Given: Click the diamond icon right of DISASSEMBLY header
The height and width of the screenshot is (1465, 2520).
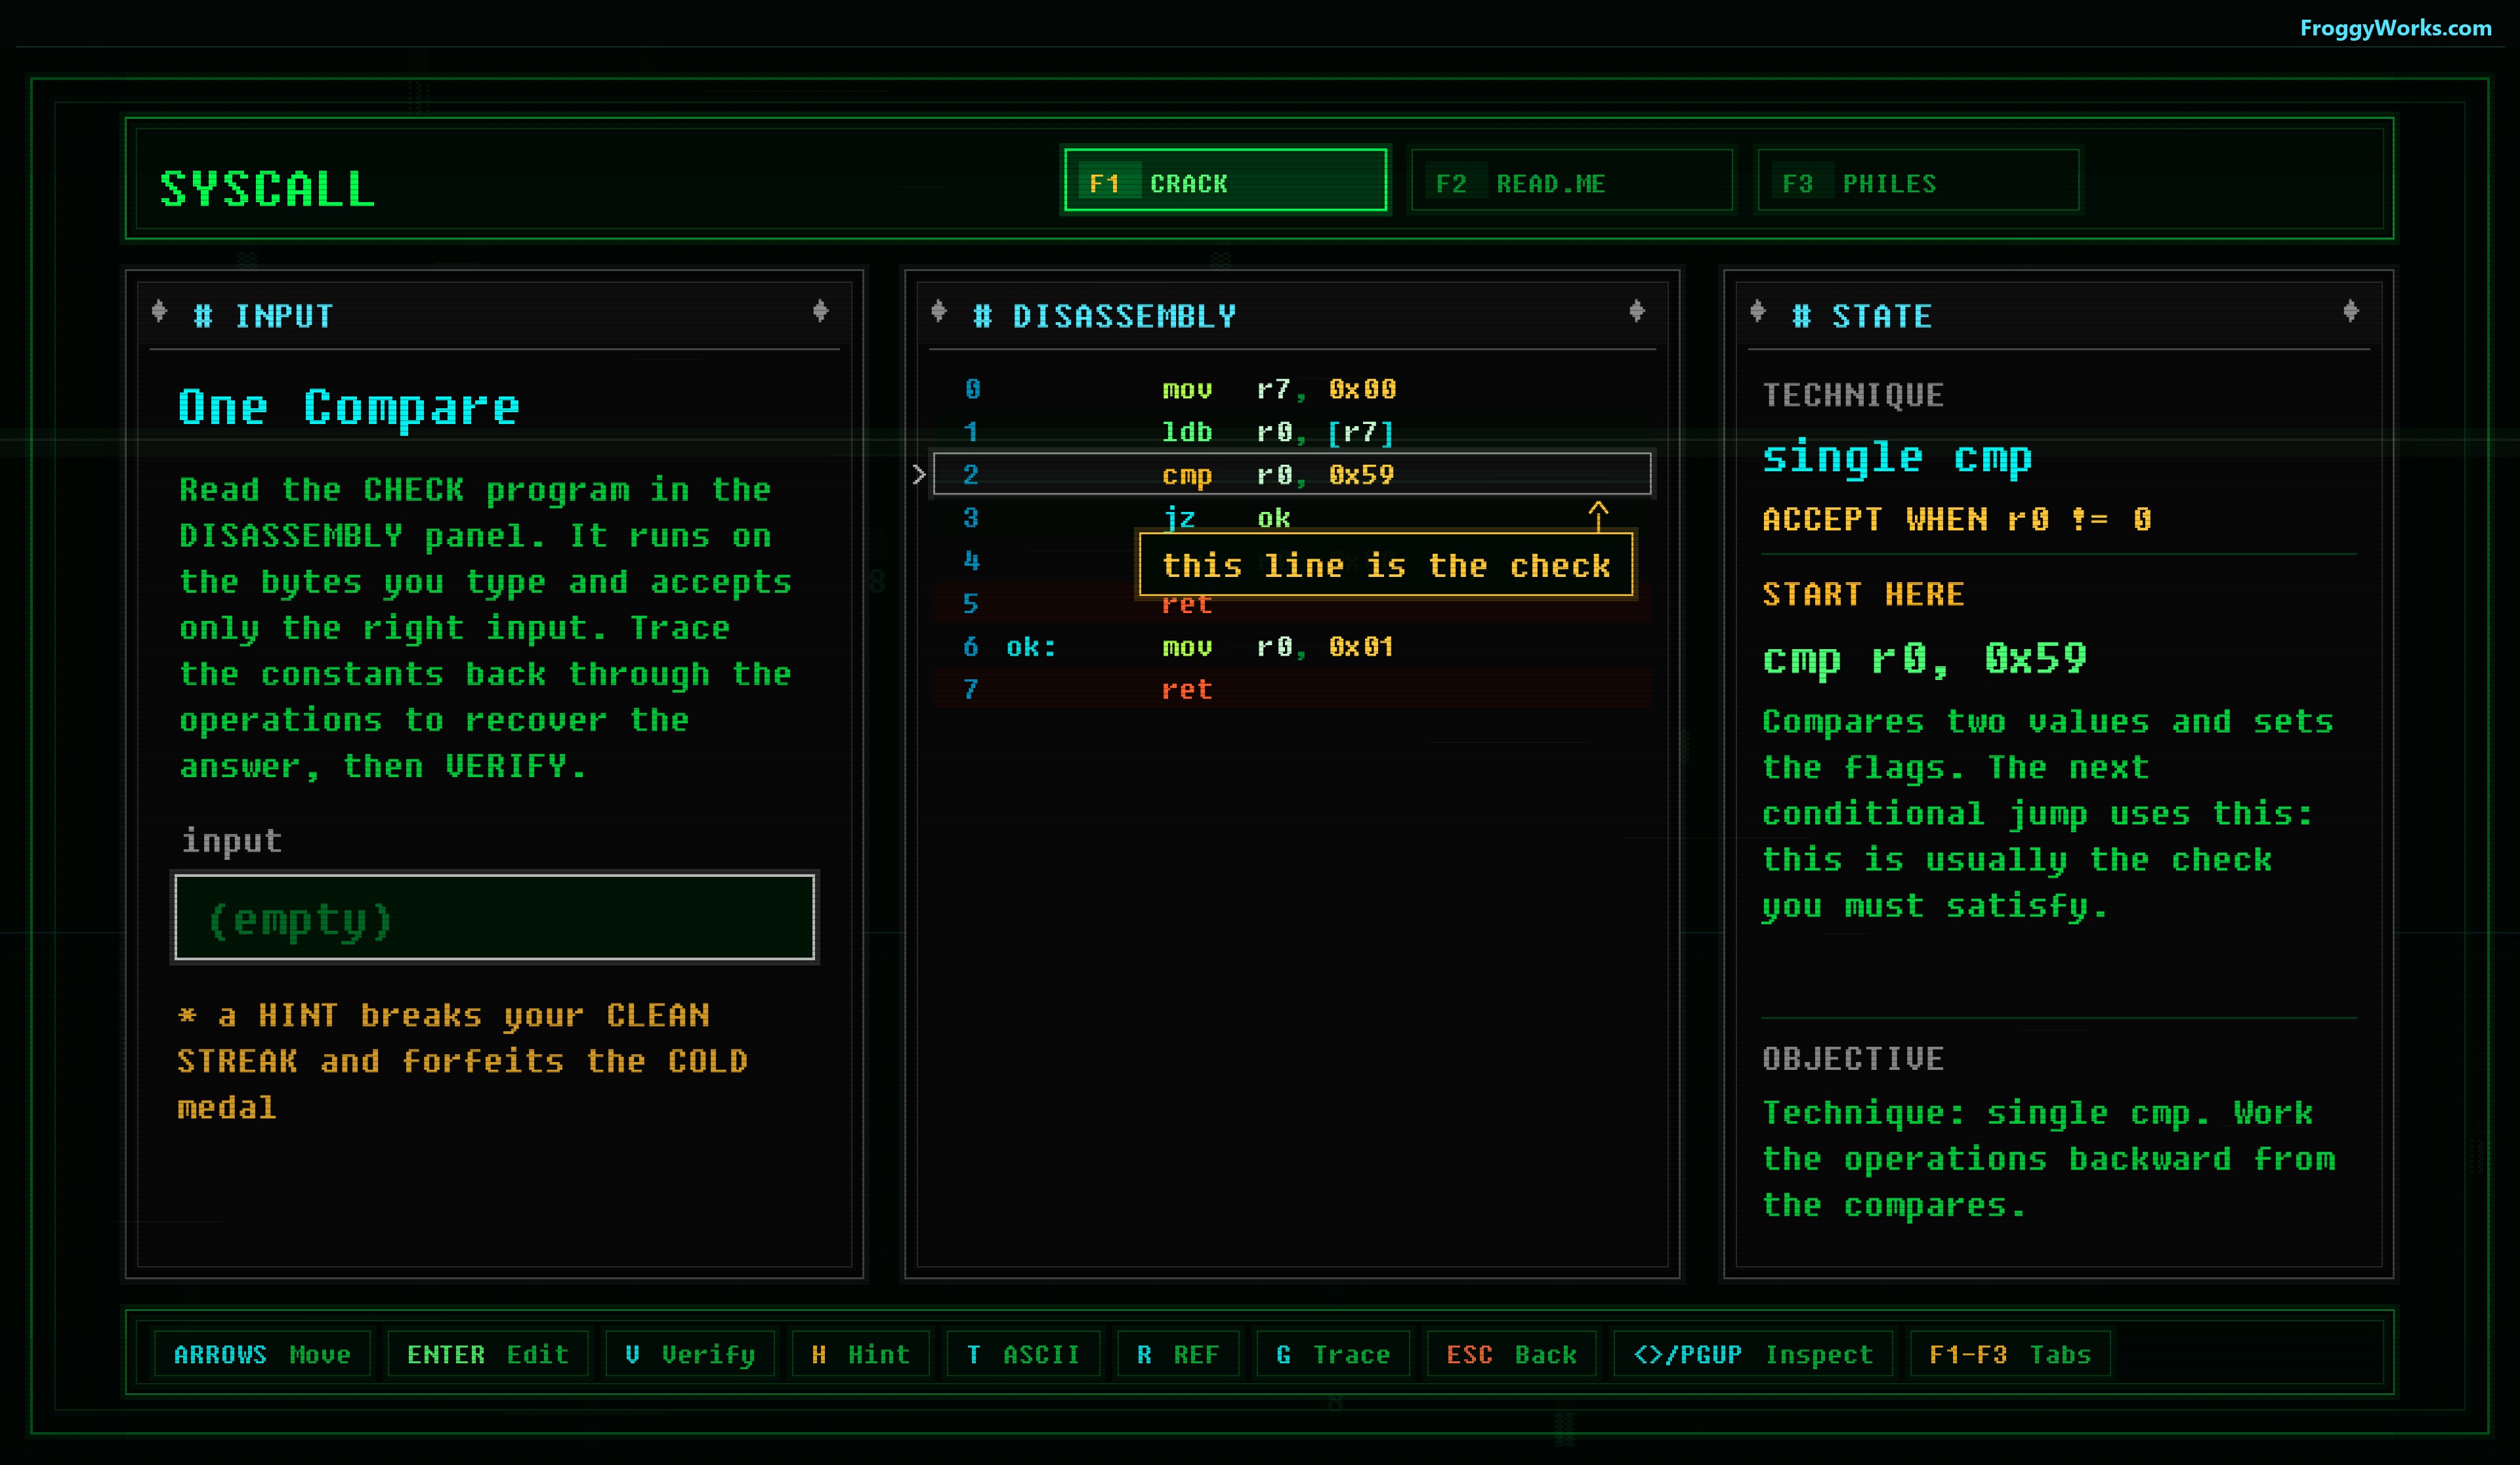Looking at the screenshot, I should coord(1637,311).
